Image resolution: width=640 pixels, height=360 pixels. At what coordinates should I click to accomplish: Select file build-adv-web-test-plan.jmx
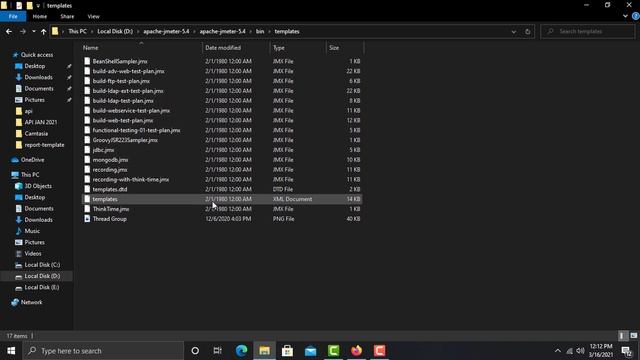[x=129, y=71]
